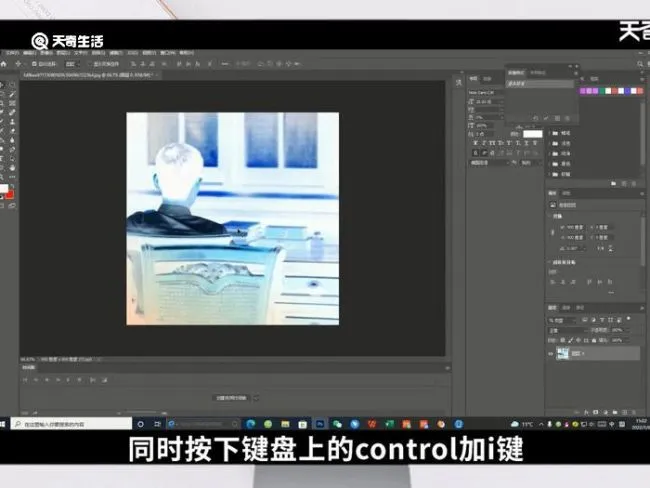Click the underline style icon in Character panel
650x488 pixels.
(526, 143)
